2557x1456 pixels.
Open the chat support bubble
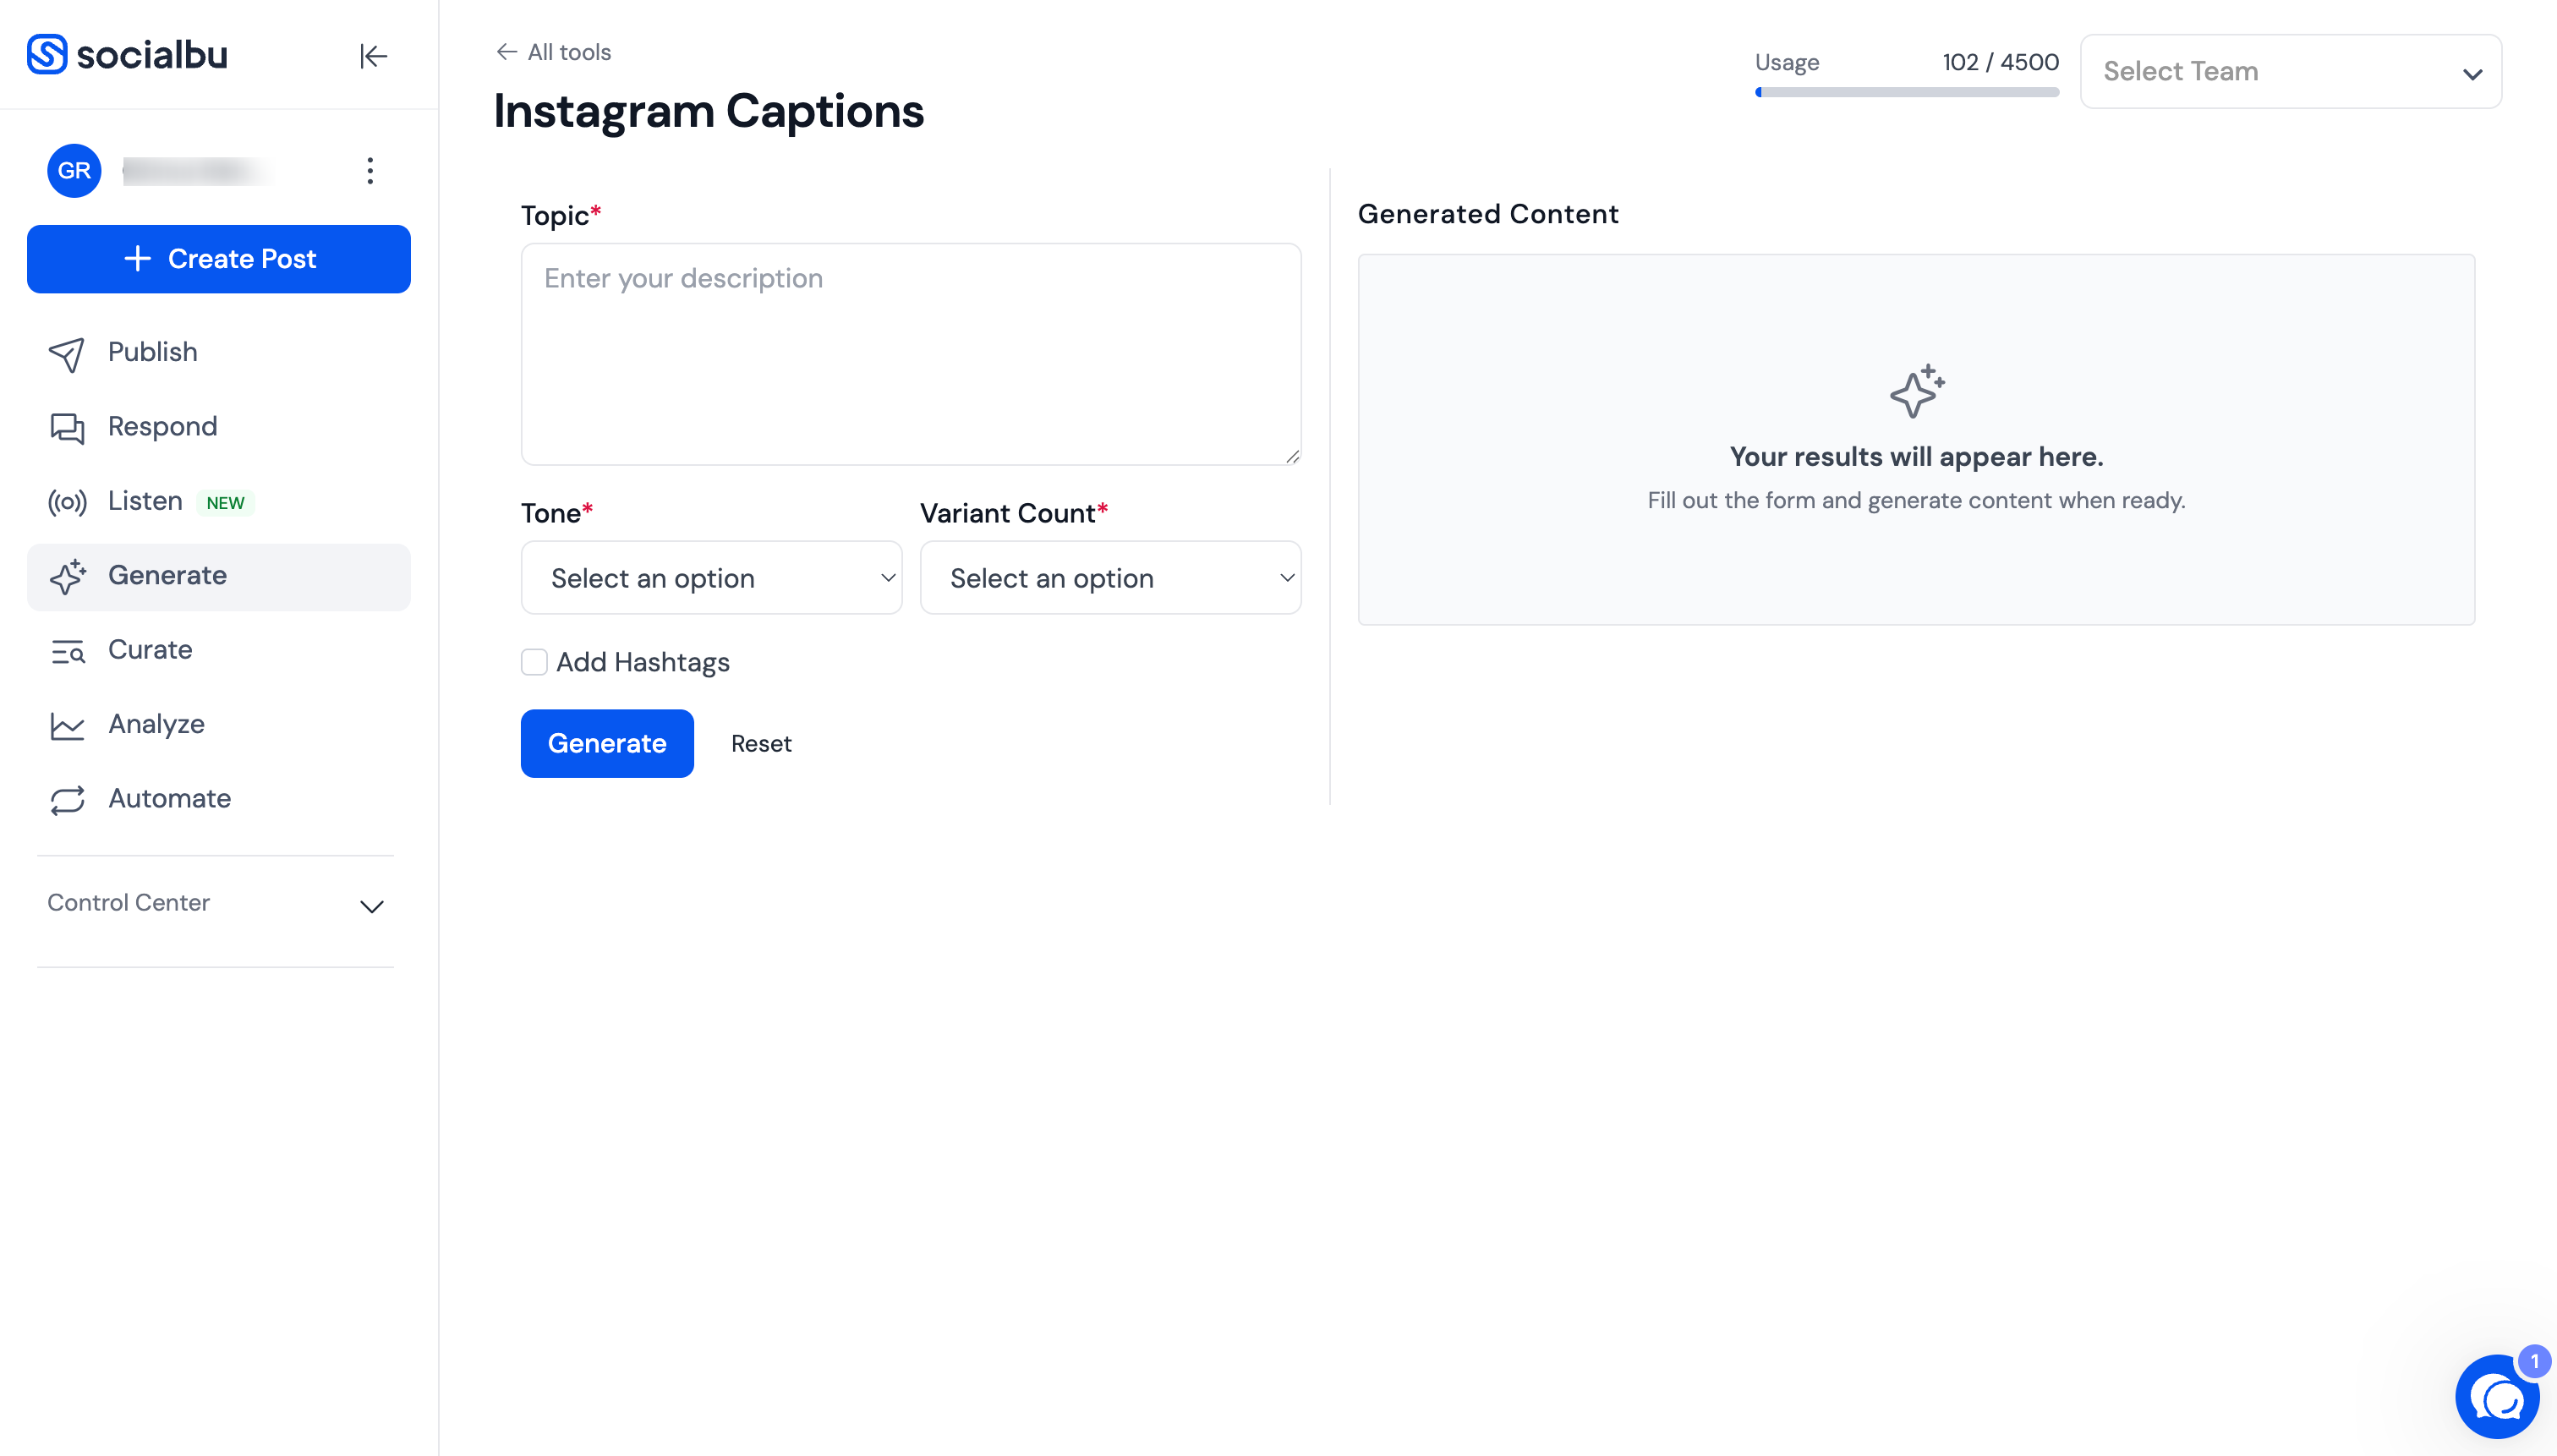(x=2497, y=1396)
